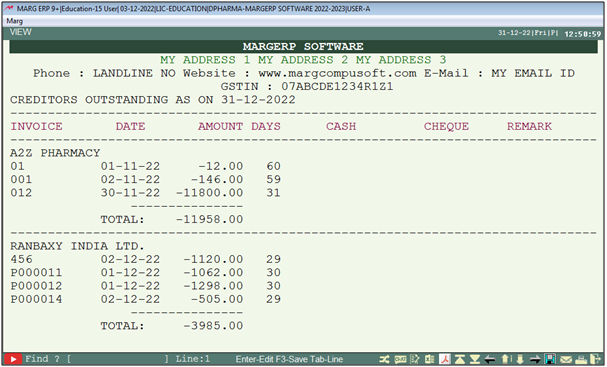Select invoice 001 row
The image size is (607, 367).
pos(146,180)
